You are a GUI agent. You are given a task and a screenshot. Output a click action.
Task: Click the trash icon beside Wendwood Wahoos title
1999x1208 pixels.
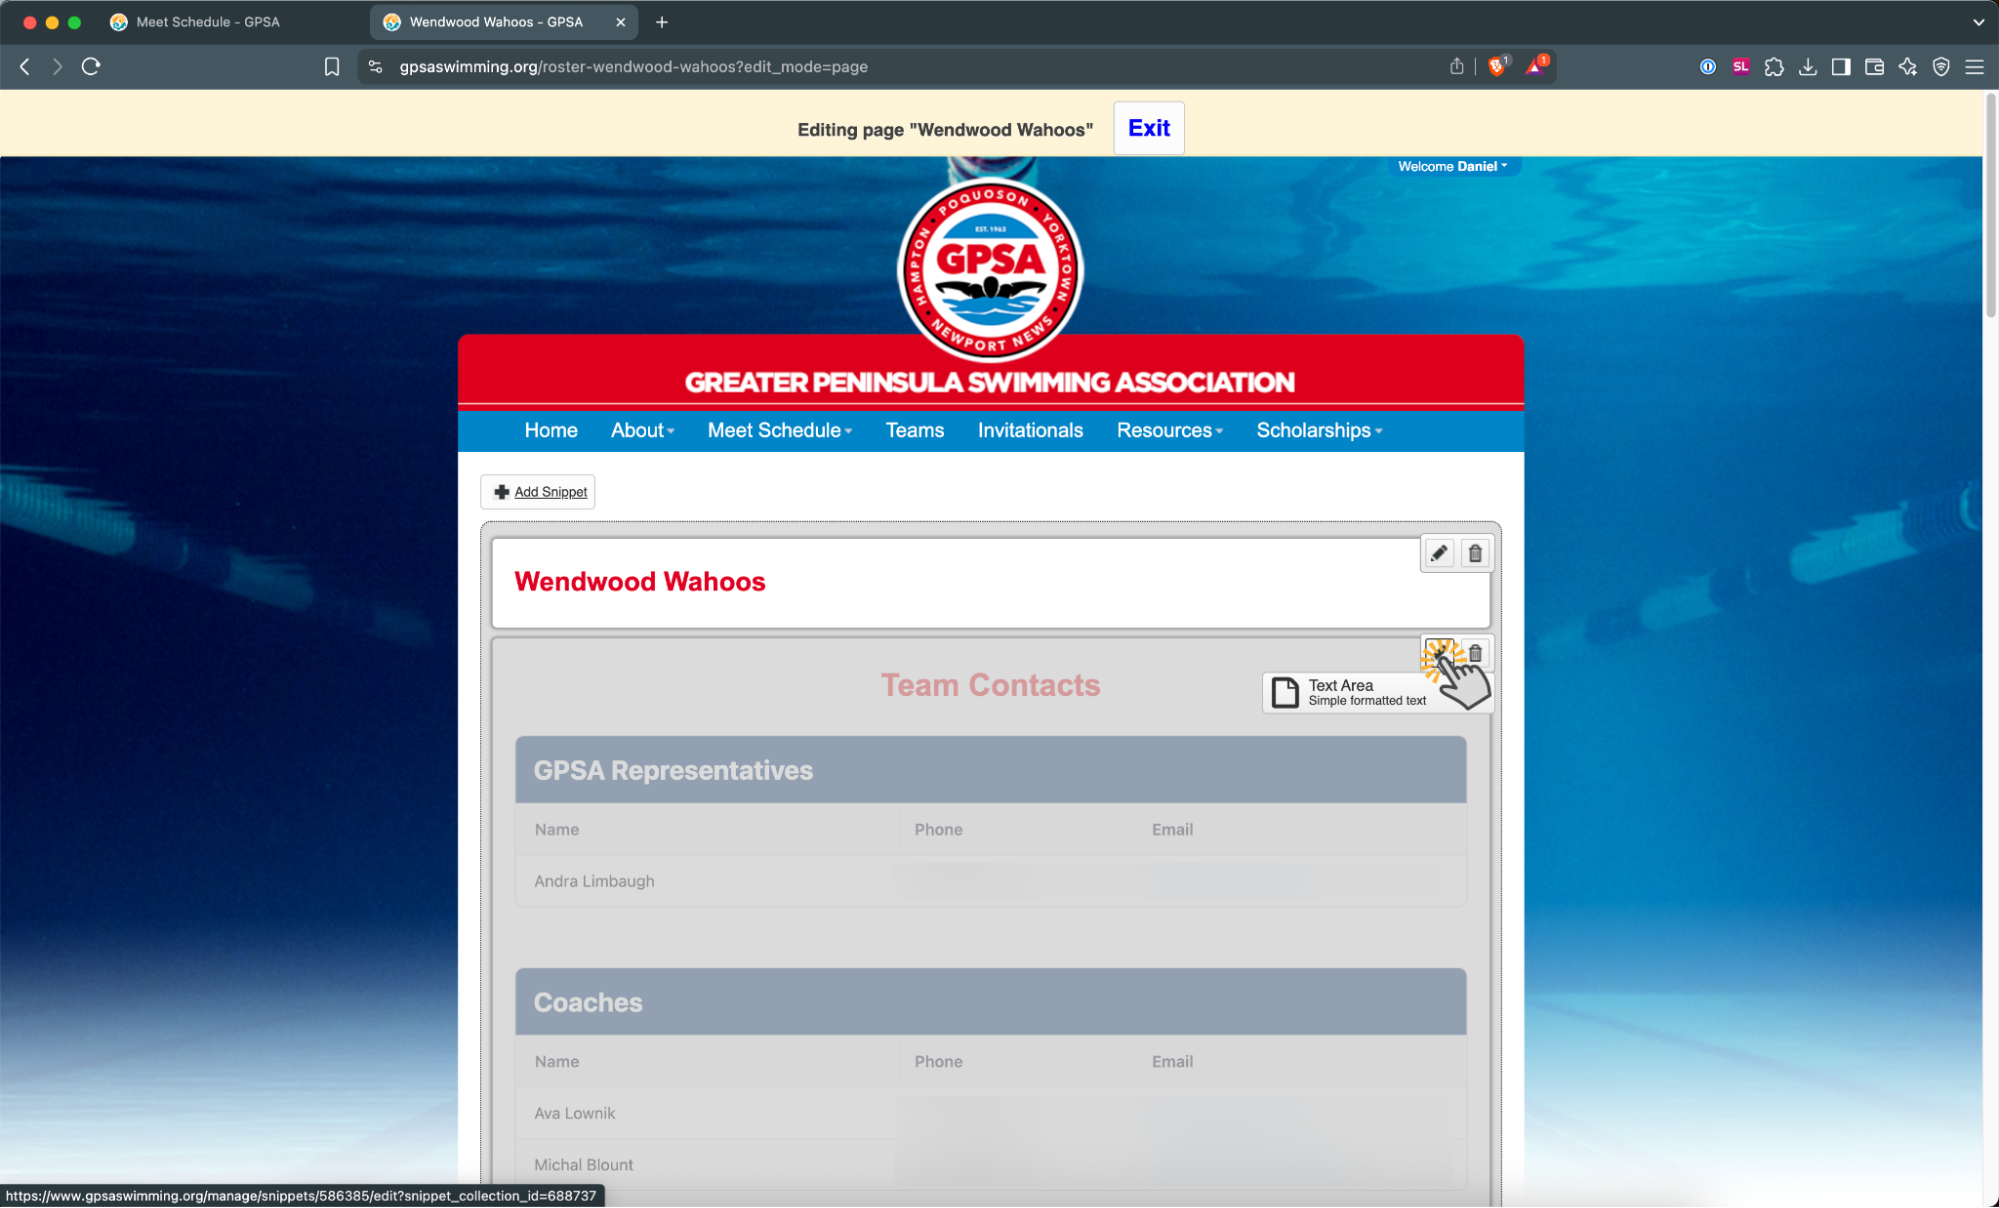coord(1475,553)
